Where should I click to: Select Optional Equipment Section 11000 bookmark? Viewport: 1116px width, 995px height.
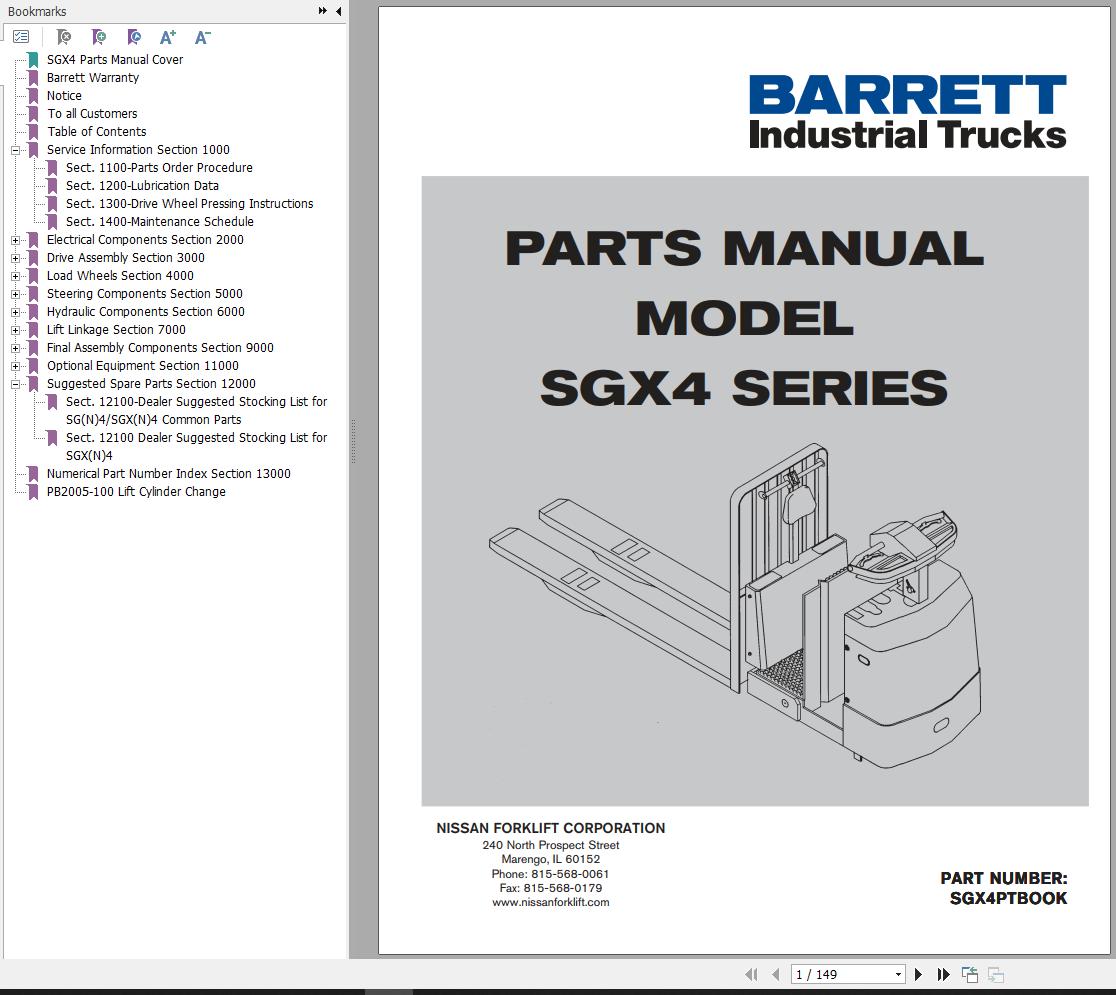(x=142, y=365)
